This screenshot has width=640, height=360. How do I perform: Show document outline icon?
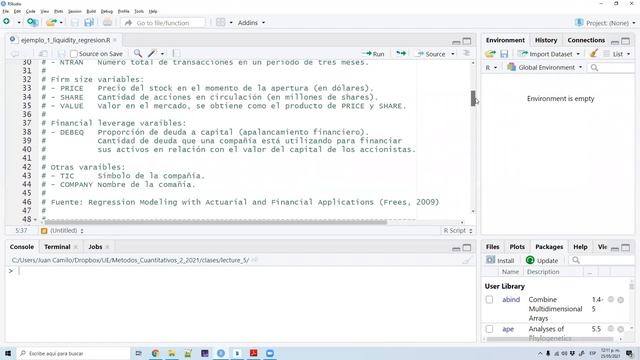tap(467, 53)
